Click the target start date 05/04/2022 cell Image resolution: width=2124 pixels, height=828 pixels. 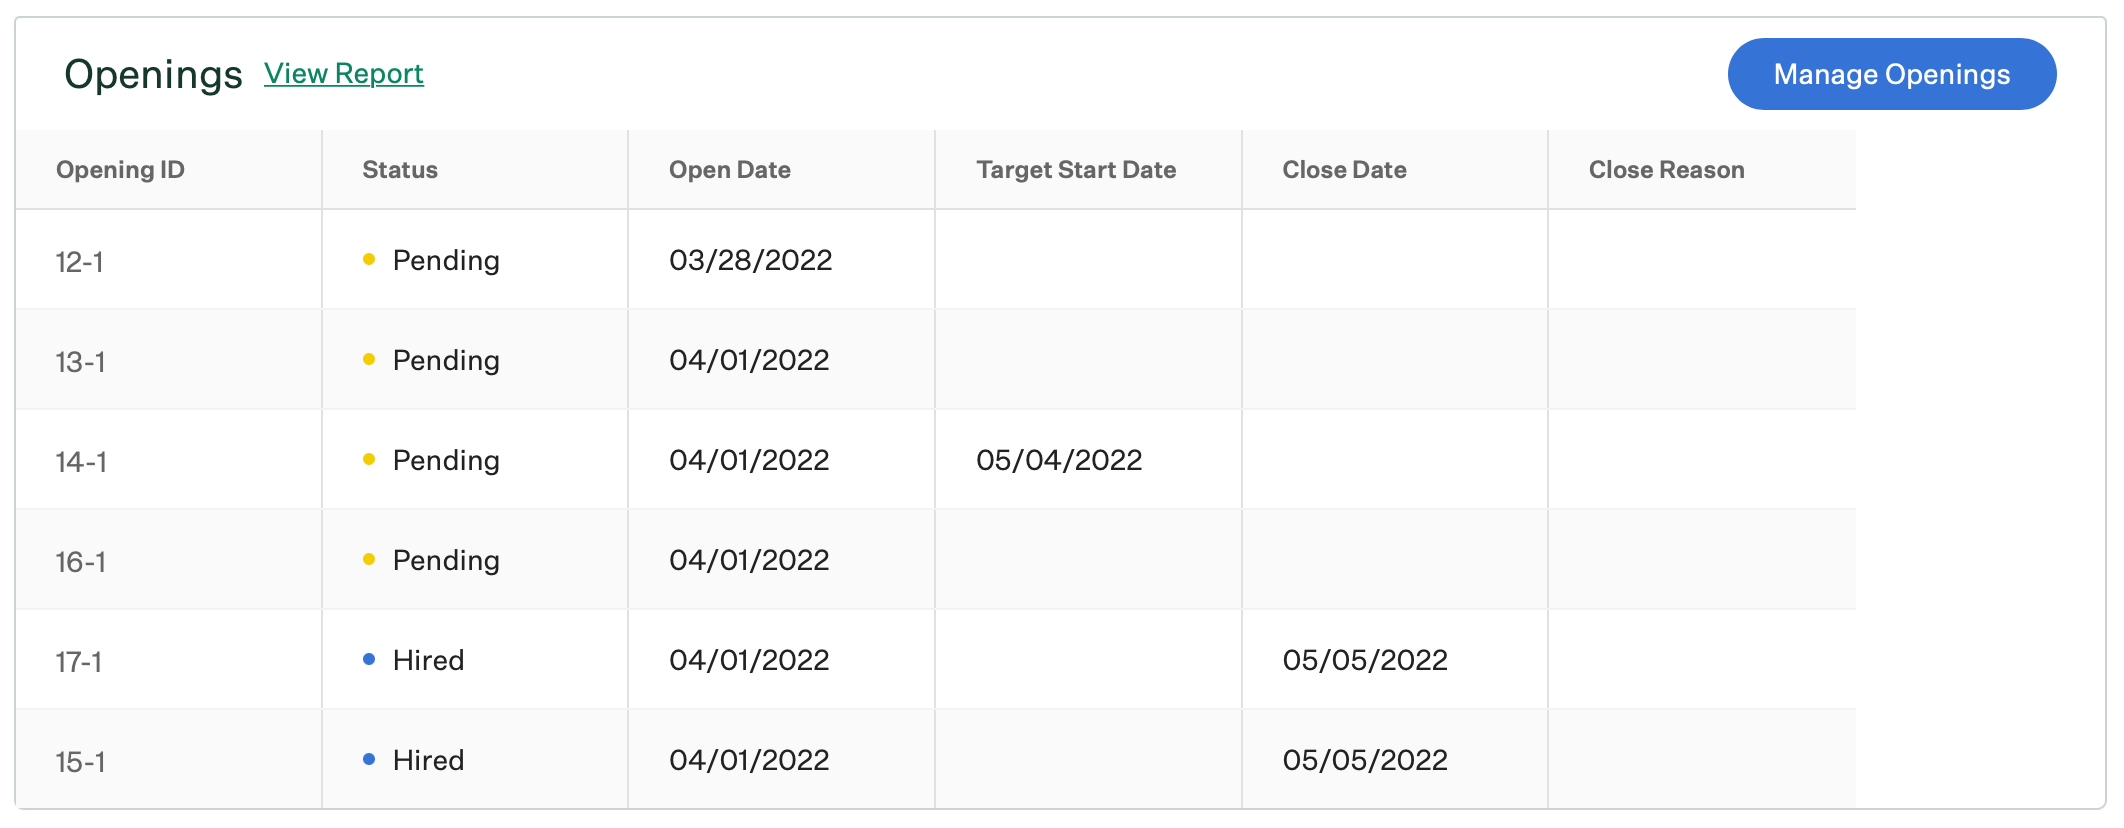pos(1059,459)
